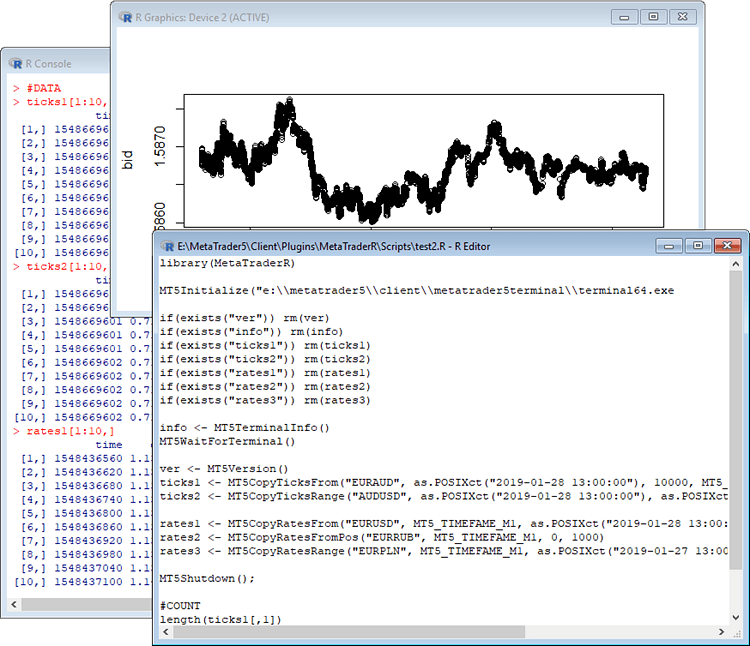This screenshot has height=646, width=750.
Task: Click the R Editor vertical scroll down arrow
Action: pos(736,617)
